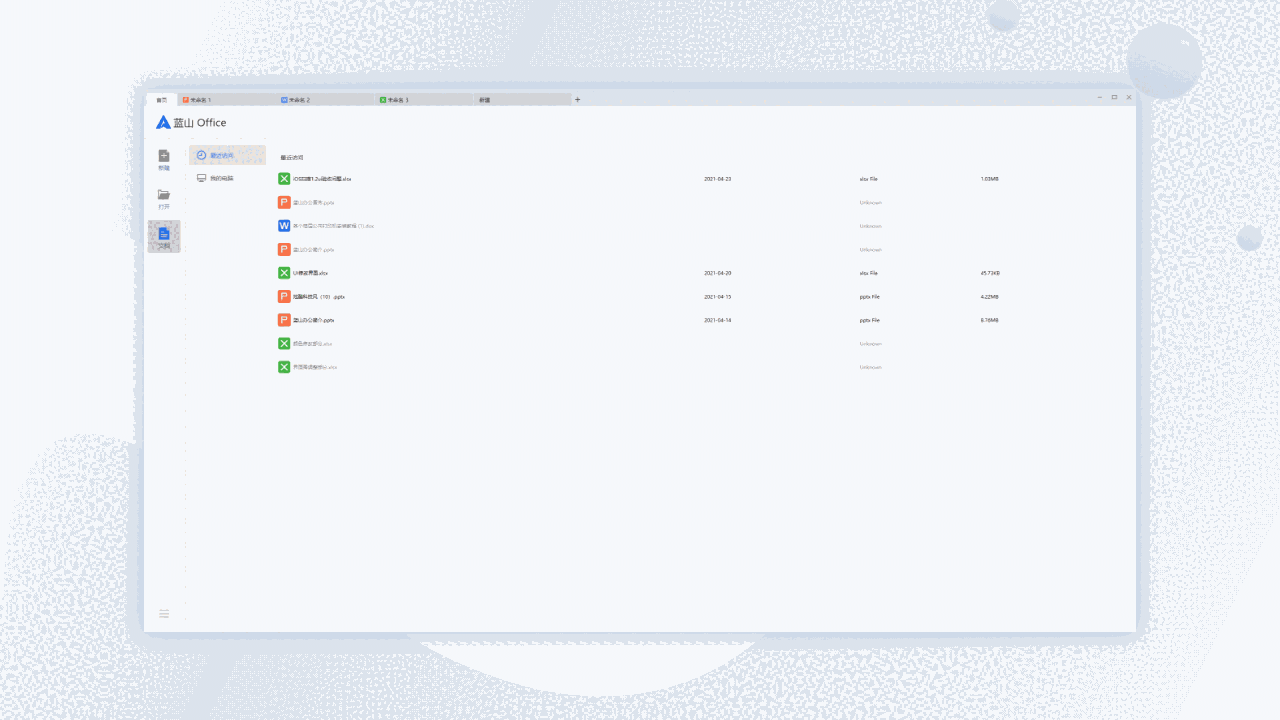Click the Excel icon of the 2021-04-20 file
The width and height of the screenshot is (1280, 720).
[284, 272]
